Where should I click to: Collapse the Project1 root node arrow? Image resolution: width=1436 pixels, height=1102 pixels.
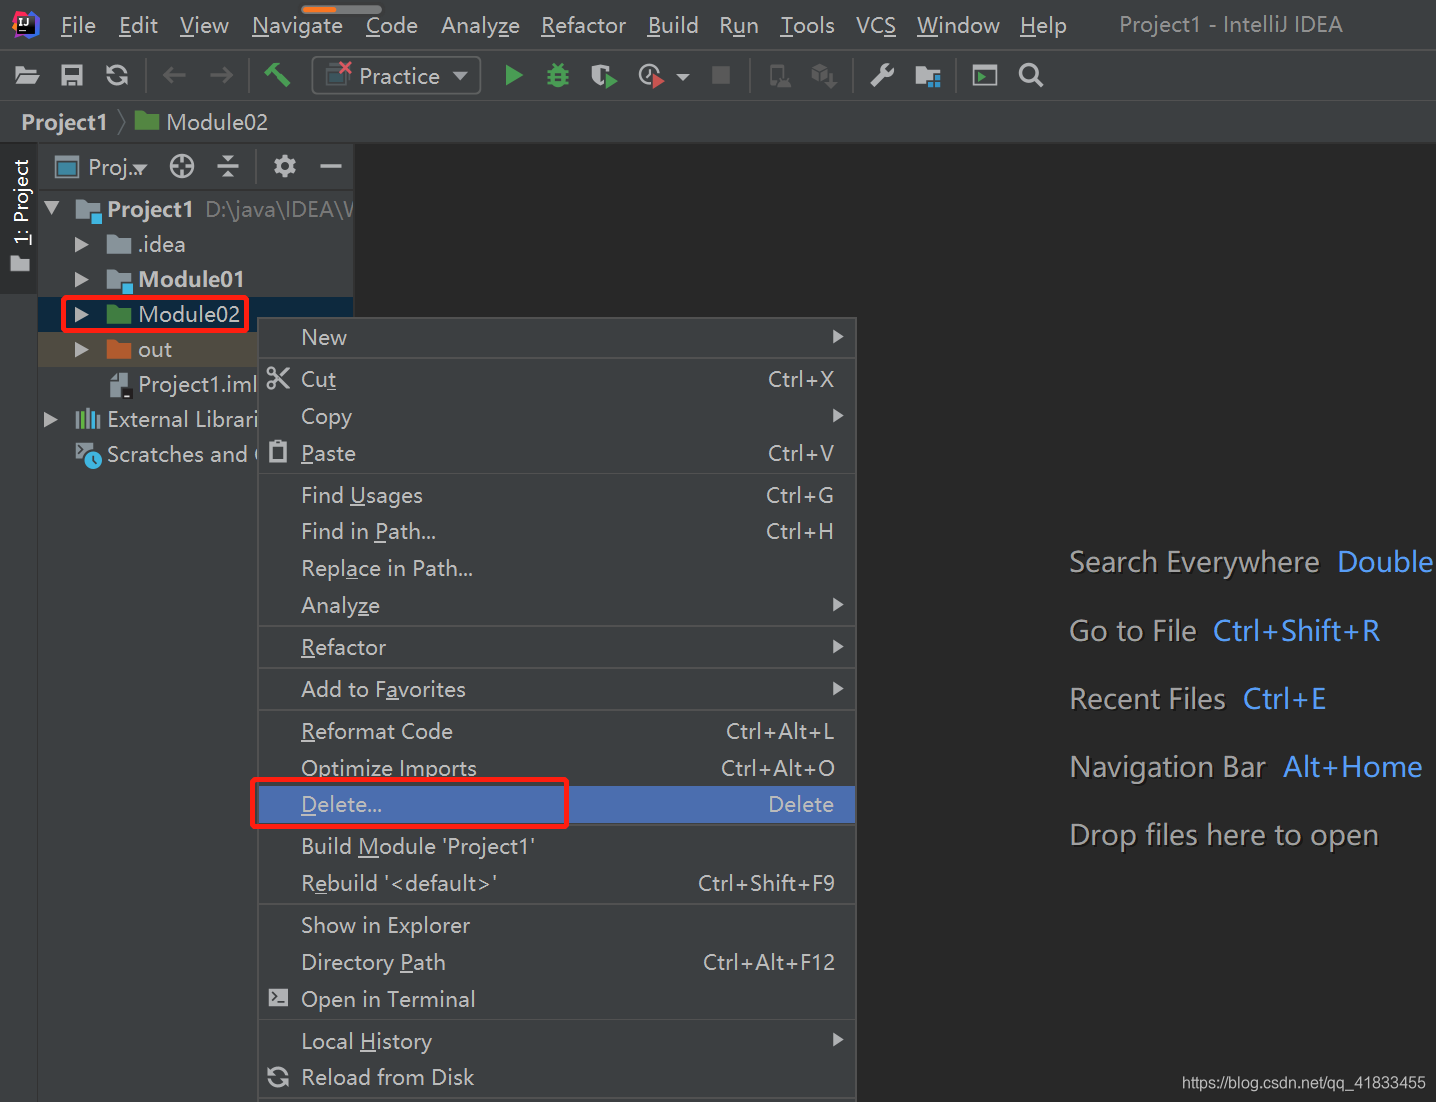[52, 208]
